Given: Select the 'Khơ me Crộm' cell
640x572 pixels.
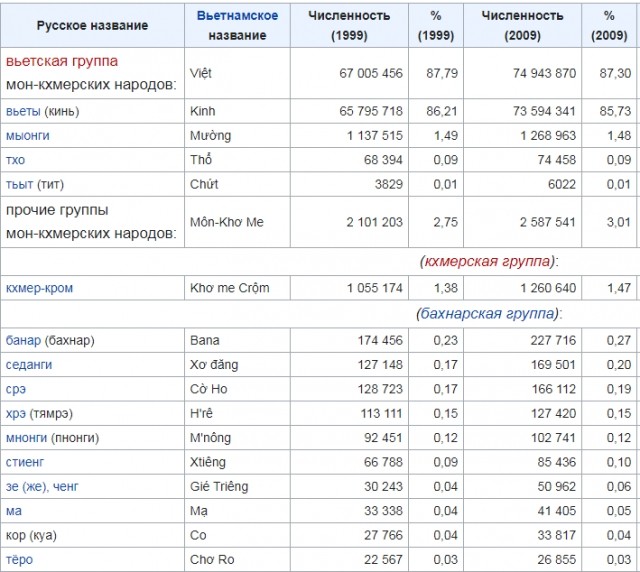Looking at the screenshot, I should click(x=237, y=288).
